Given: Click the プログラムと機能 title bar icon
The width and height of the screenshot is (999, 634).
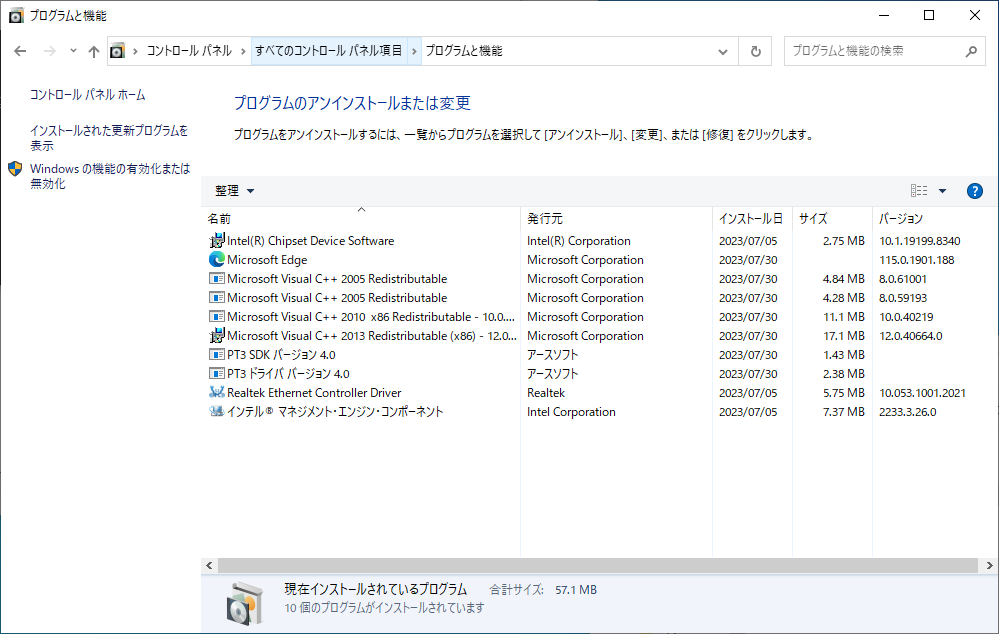Looking at the screenshot, I should 16,16.
